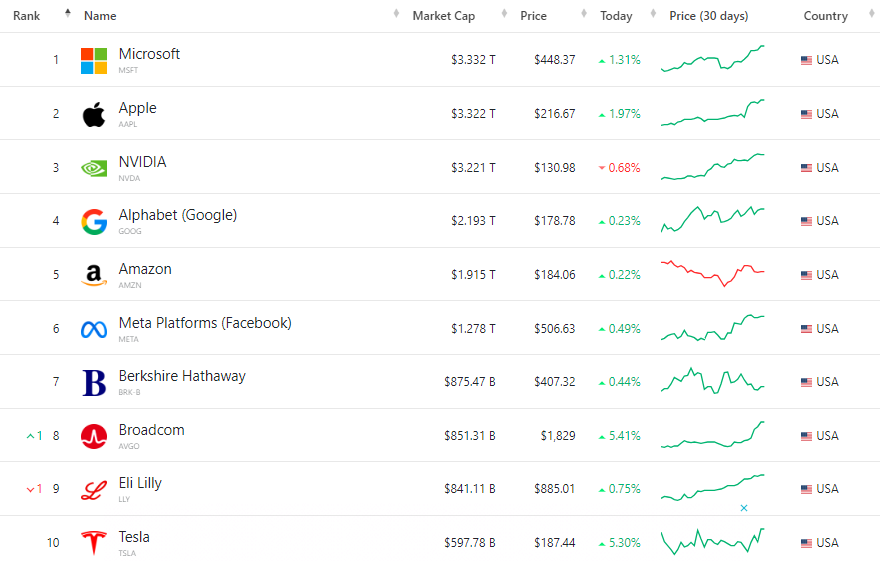Open the Eli Lilly company link

point(140,483)
